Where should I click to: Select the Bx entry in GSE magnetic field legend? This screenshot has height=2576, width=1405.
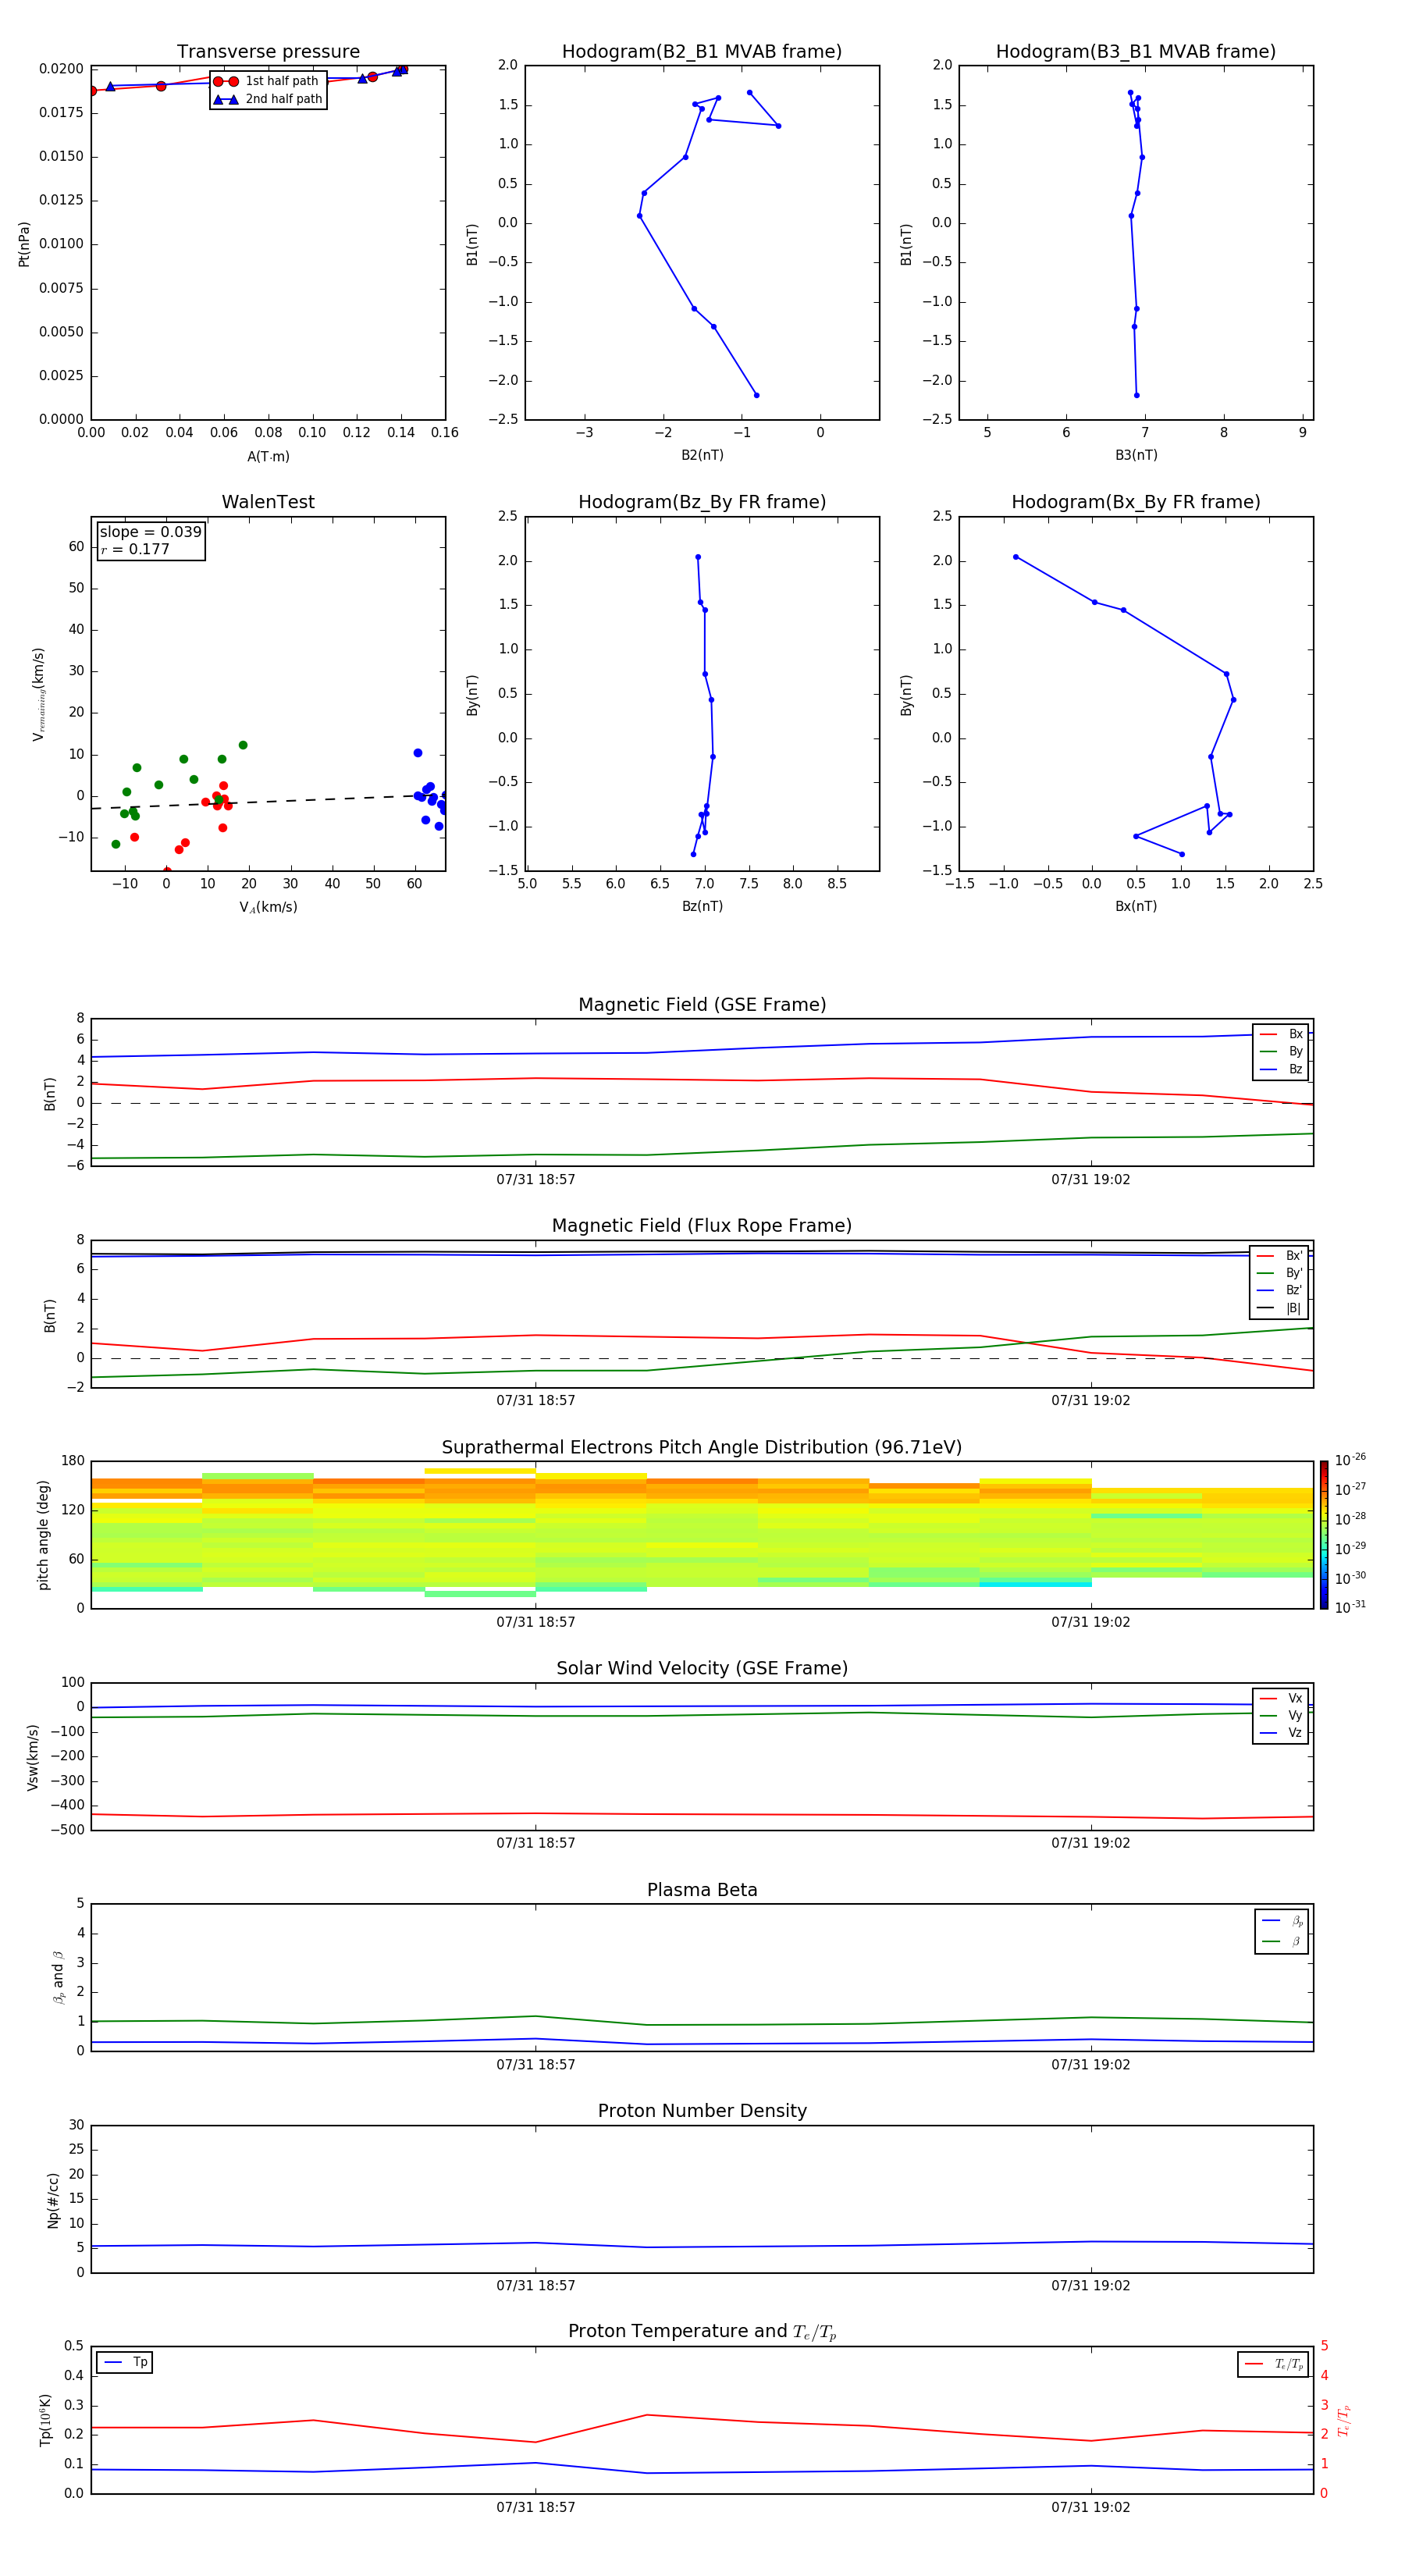point(1281,1034)
